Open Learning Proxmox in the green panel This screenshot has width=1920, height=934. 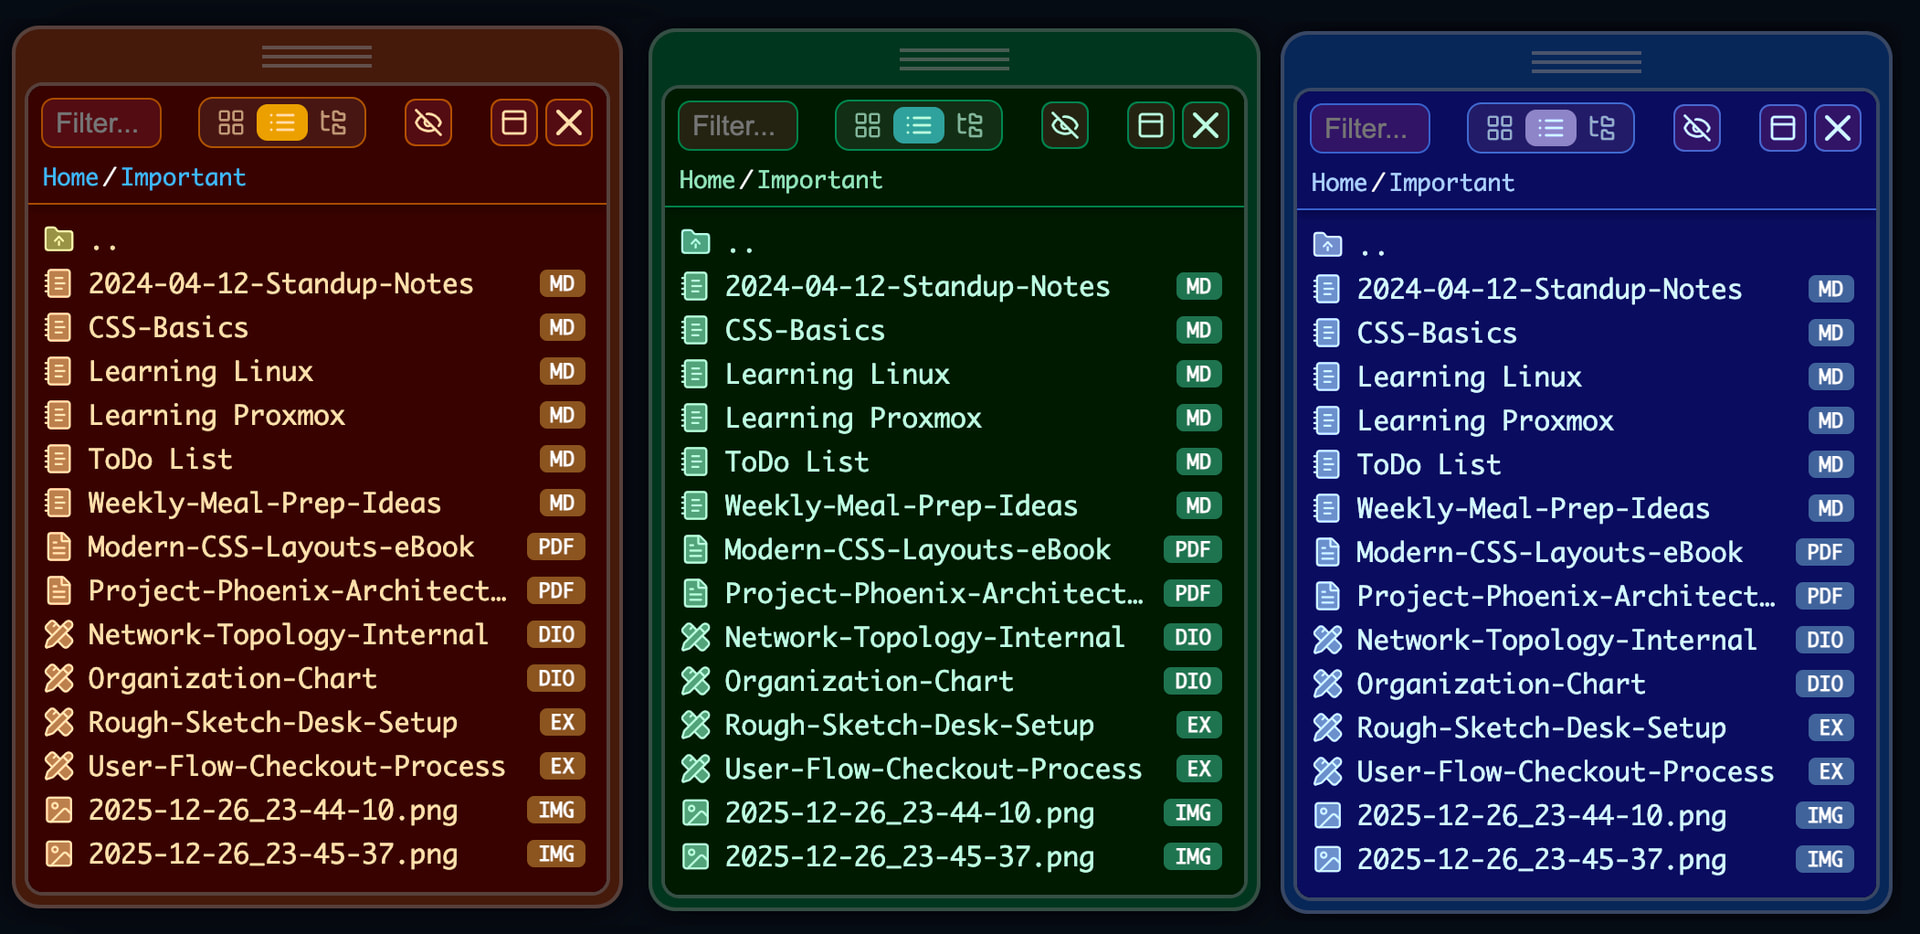tap(852, 418)
